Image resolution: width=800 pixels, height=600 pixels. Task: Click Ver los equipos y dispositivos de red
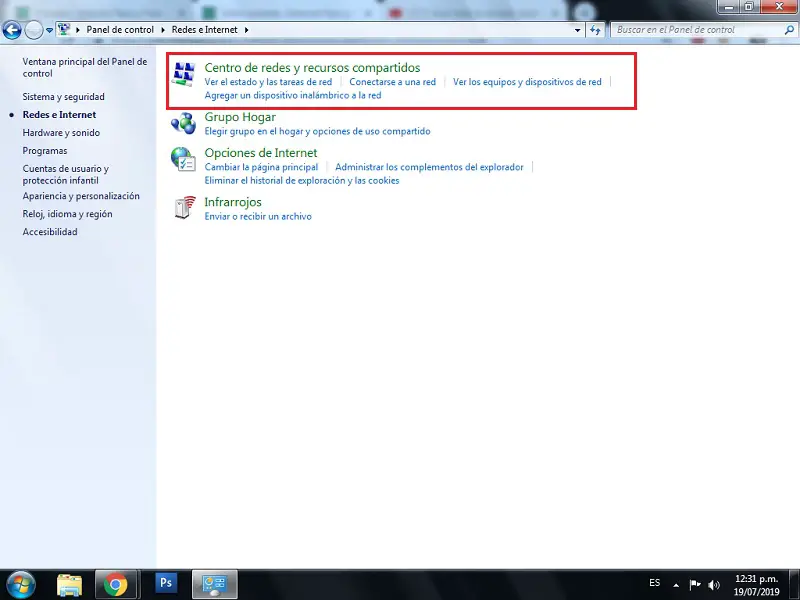[527, 82]
